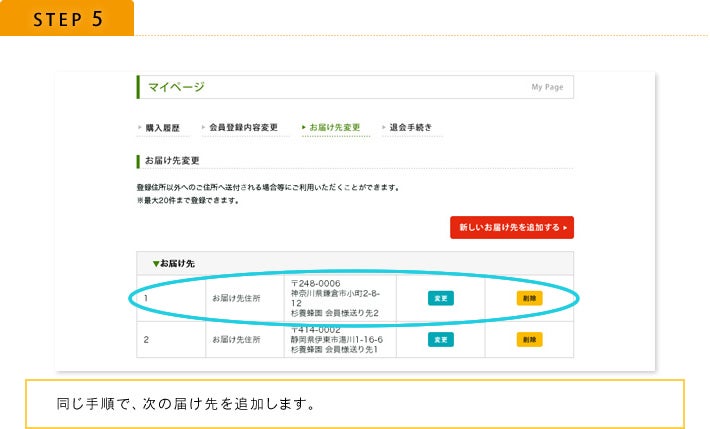Go to the 退会手続き tab
Viewport: 710px width, 429px height.
tap(411, 128)
